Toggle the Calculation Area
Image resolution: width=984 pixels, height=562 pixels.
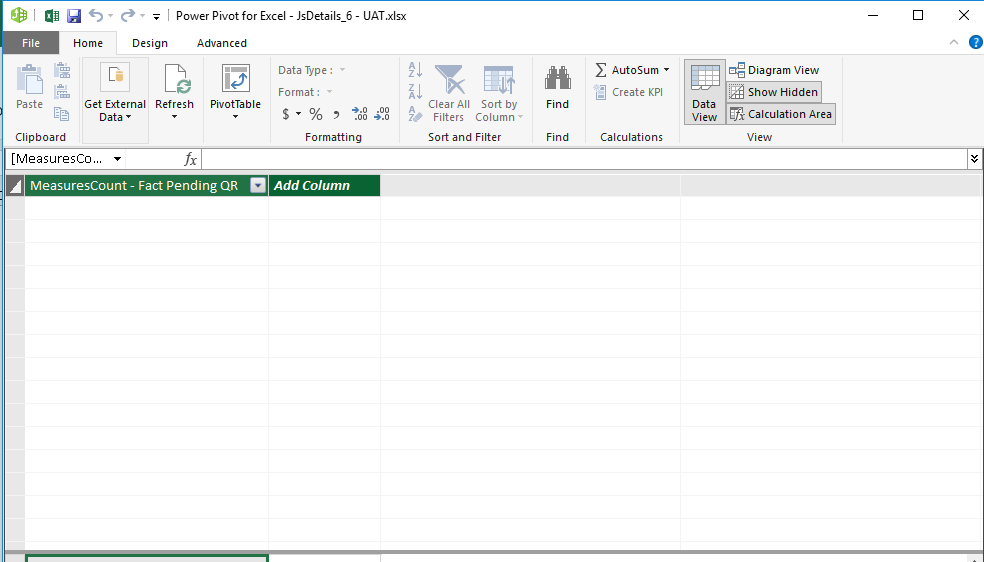[781, 114]
